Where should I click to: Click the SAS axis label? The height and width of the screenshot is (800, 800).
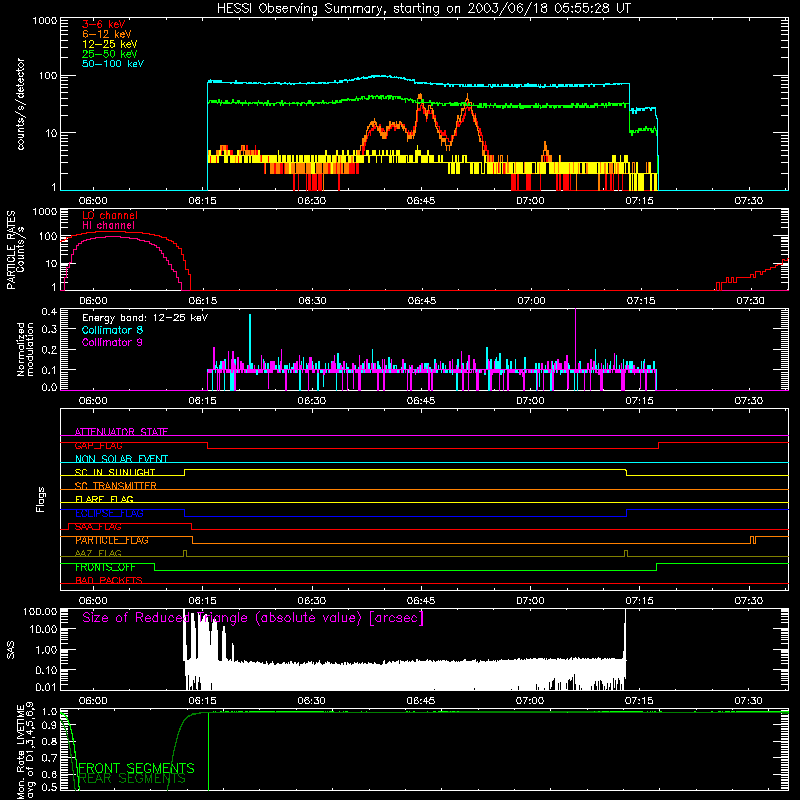tap(11, 650)
